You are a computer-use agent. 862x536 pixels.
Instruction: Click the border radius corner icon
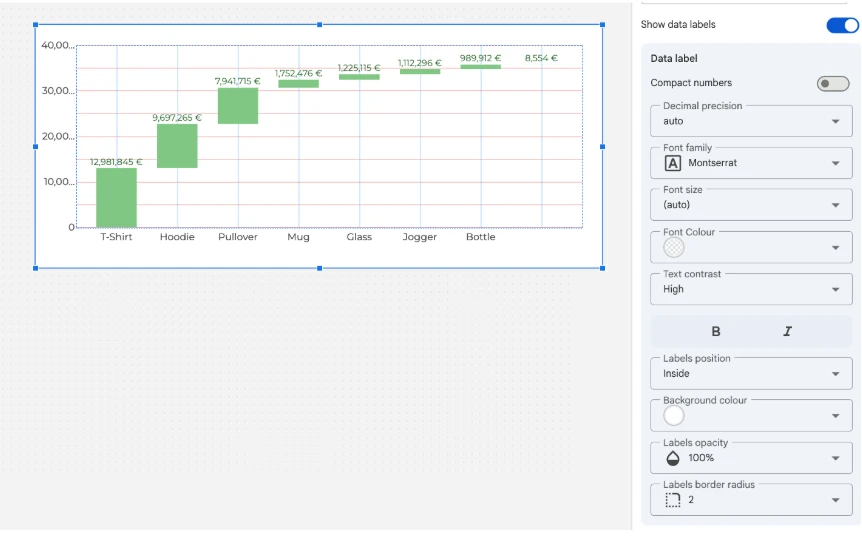pos(672,500)
